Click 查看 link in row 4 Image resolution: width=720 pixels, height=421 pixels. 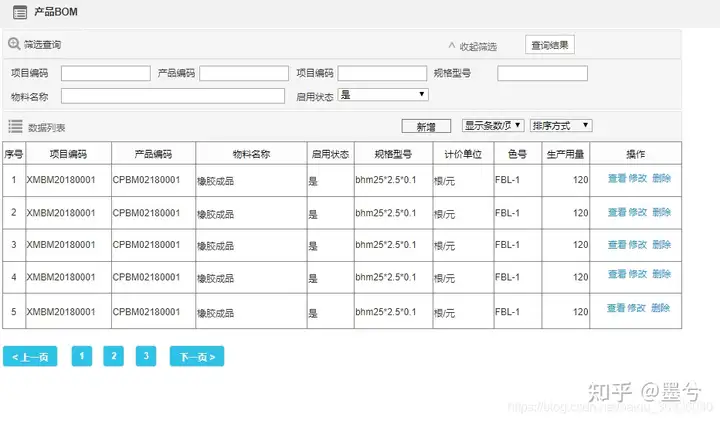pyautogui.click(x=617, y=274)
